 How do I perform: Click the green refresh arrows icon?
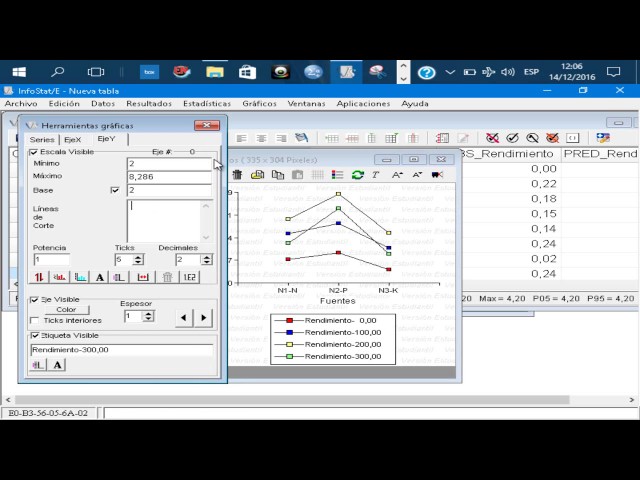coord(358,175)
